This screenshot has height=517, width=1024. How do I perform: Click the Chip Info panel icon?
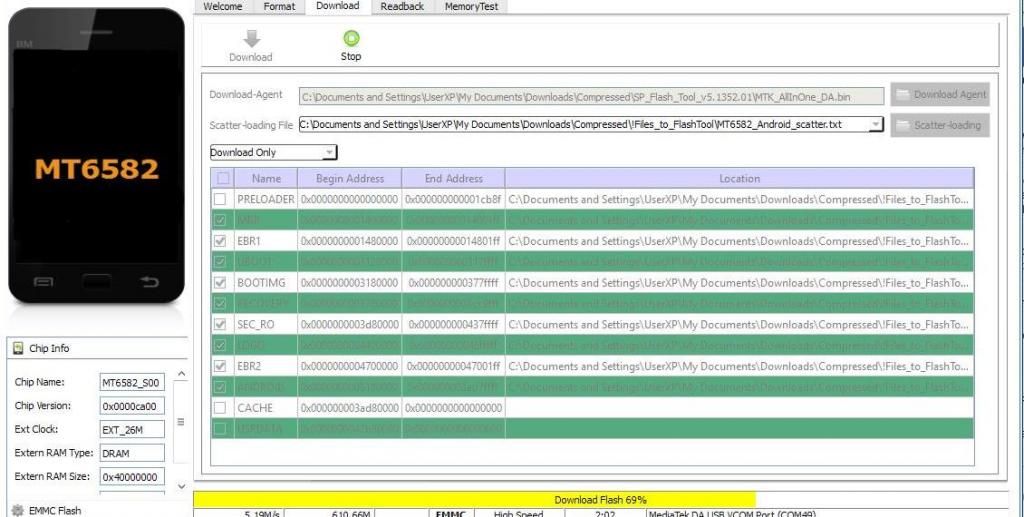point(17,348)
